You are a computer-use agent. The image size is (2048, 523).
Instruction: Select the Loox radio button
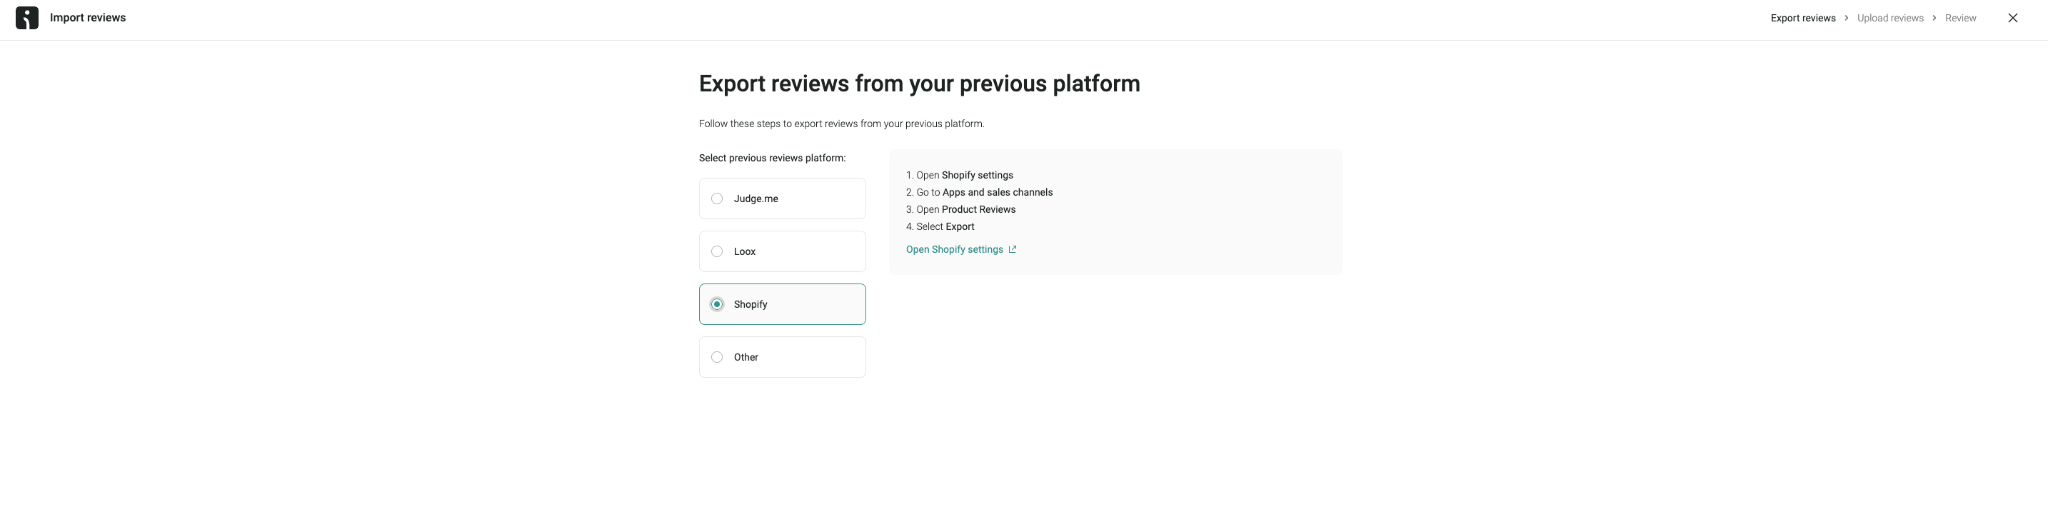717,252
